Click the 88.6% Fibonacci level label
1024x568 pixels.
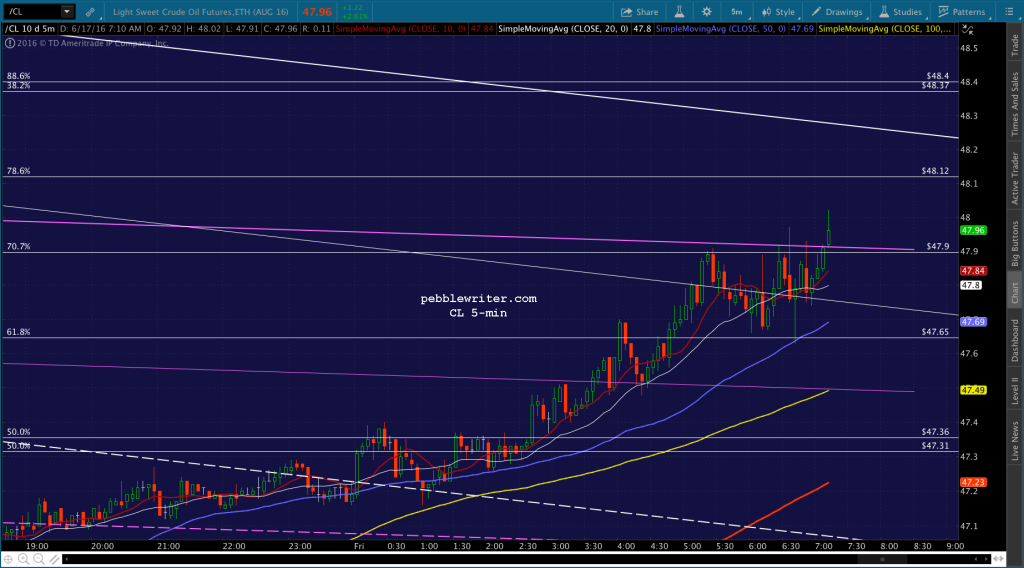pyautogui.click(x=18, y=76)
